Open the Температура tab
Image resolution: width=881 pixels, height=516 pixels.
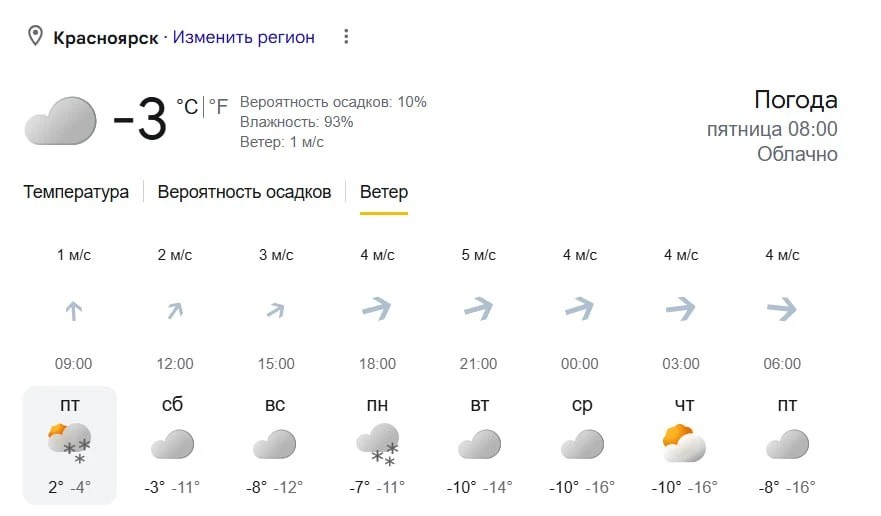coord(76,192)
